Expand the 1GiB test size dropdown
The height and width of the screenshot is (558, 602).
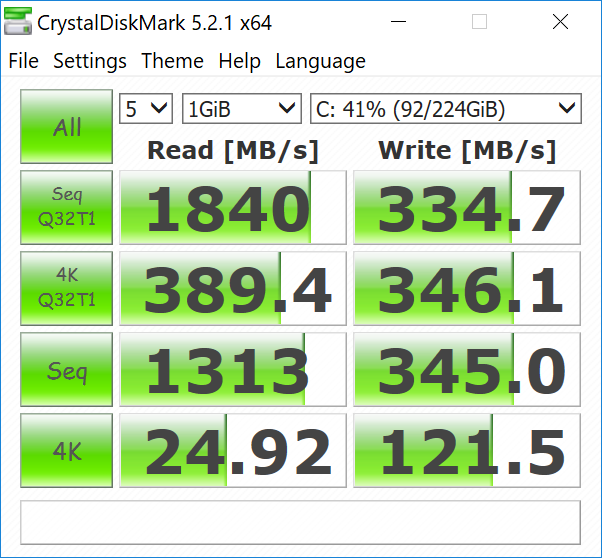click(241, 109)
